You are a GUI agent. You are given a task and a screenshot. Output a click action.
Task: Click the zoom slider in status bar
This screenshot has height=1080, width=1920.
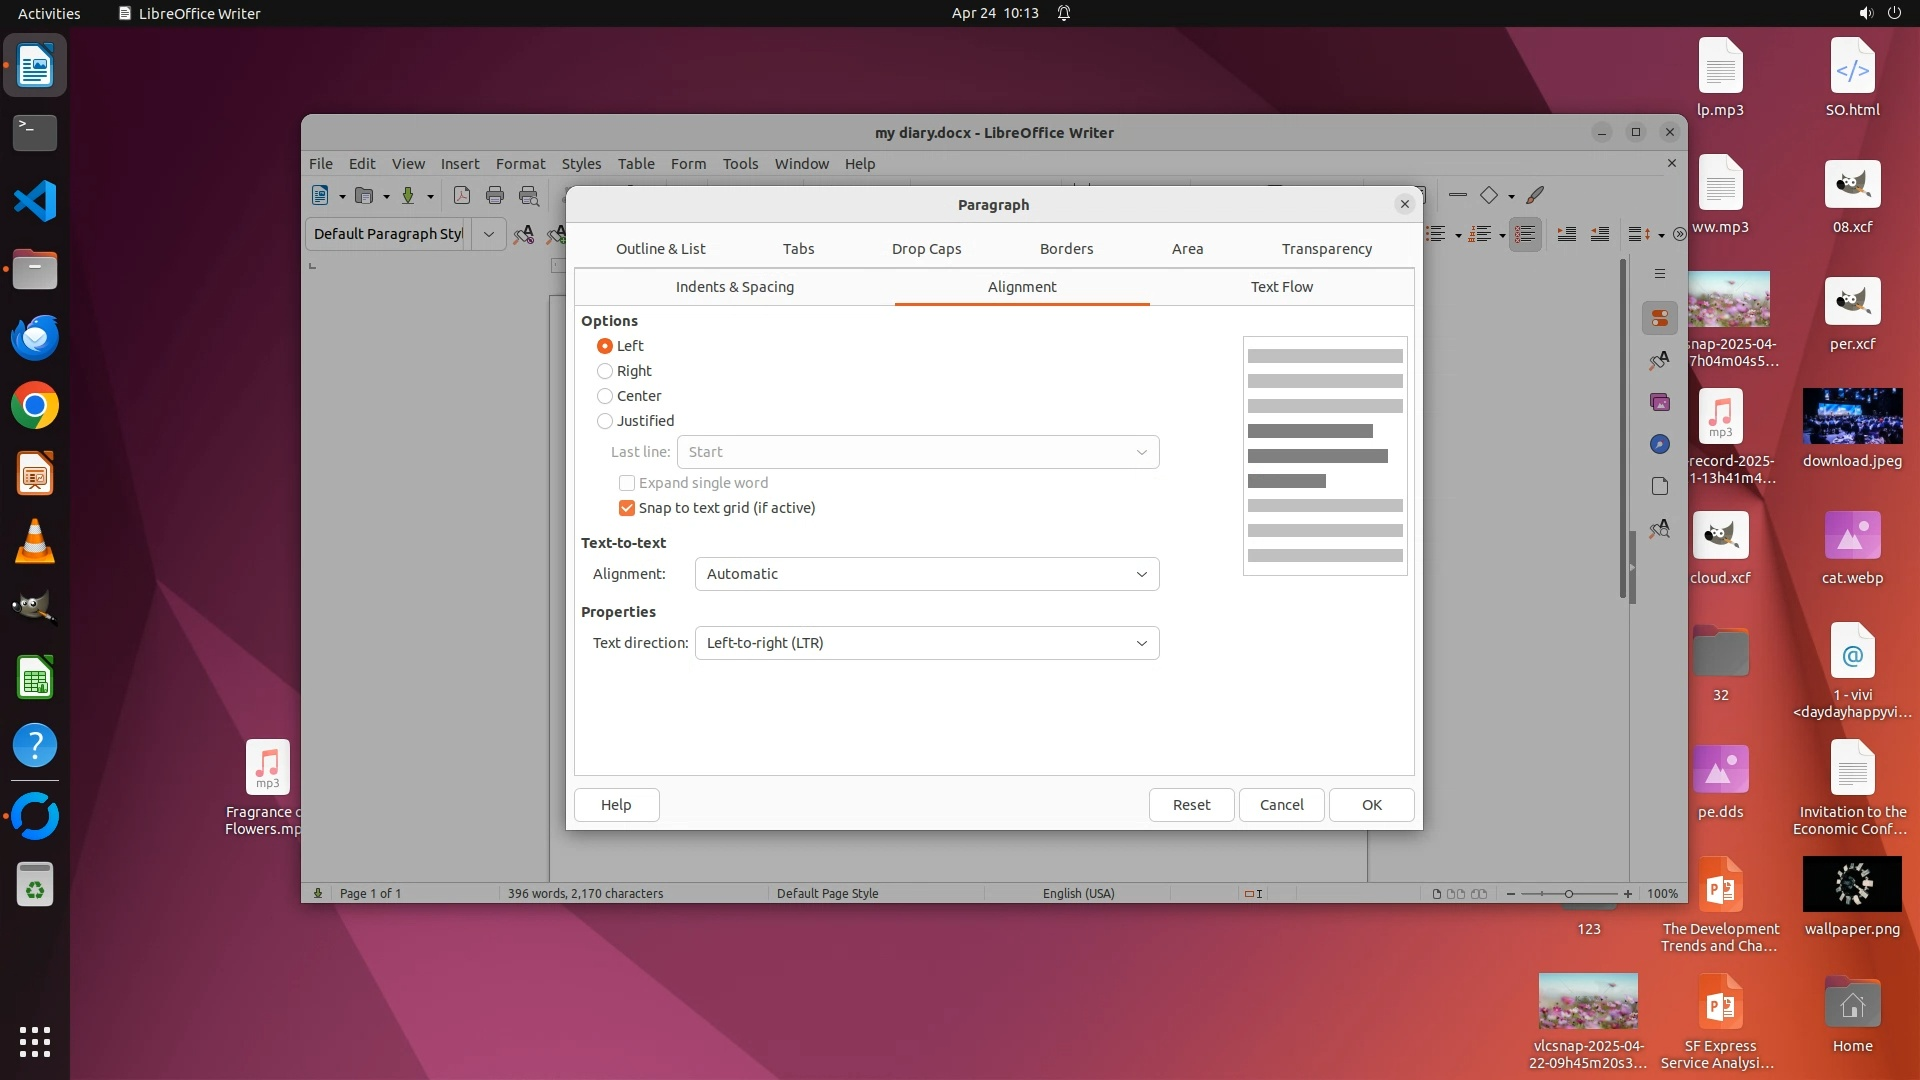pyautogui.click(x=1568, y=894)
